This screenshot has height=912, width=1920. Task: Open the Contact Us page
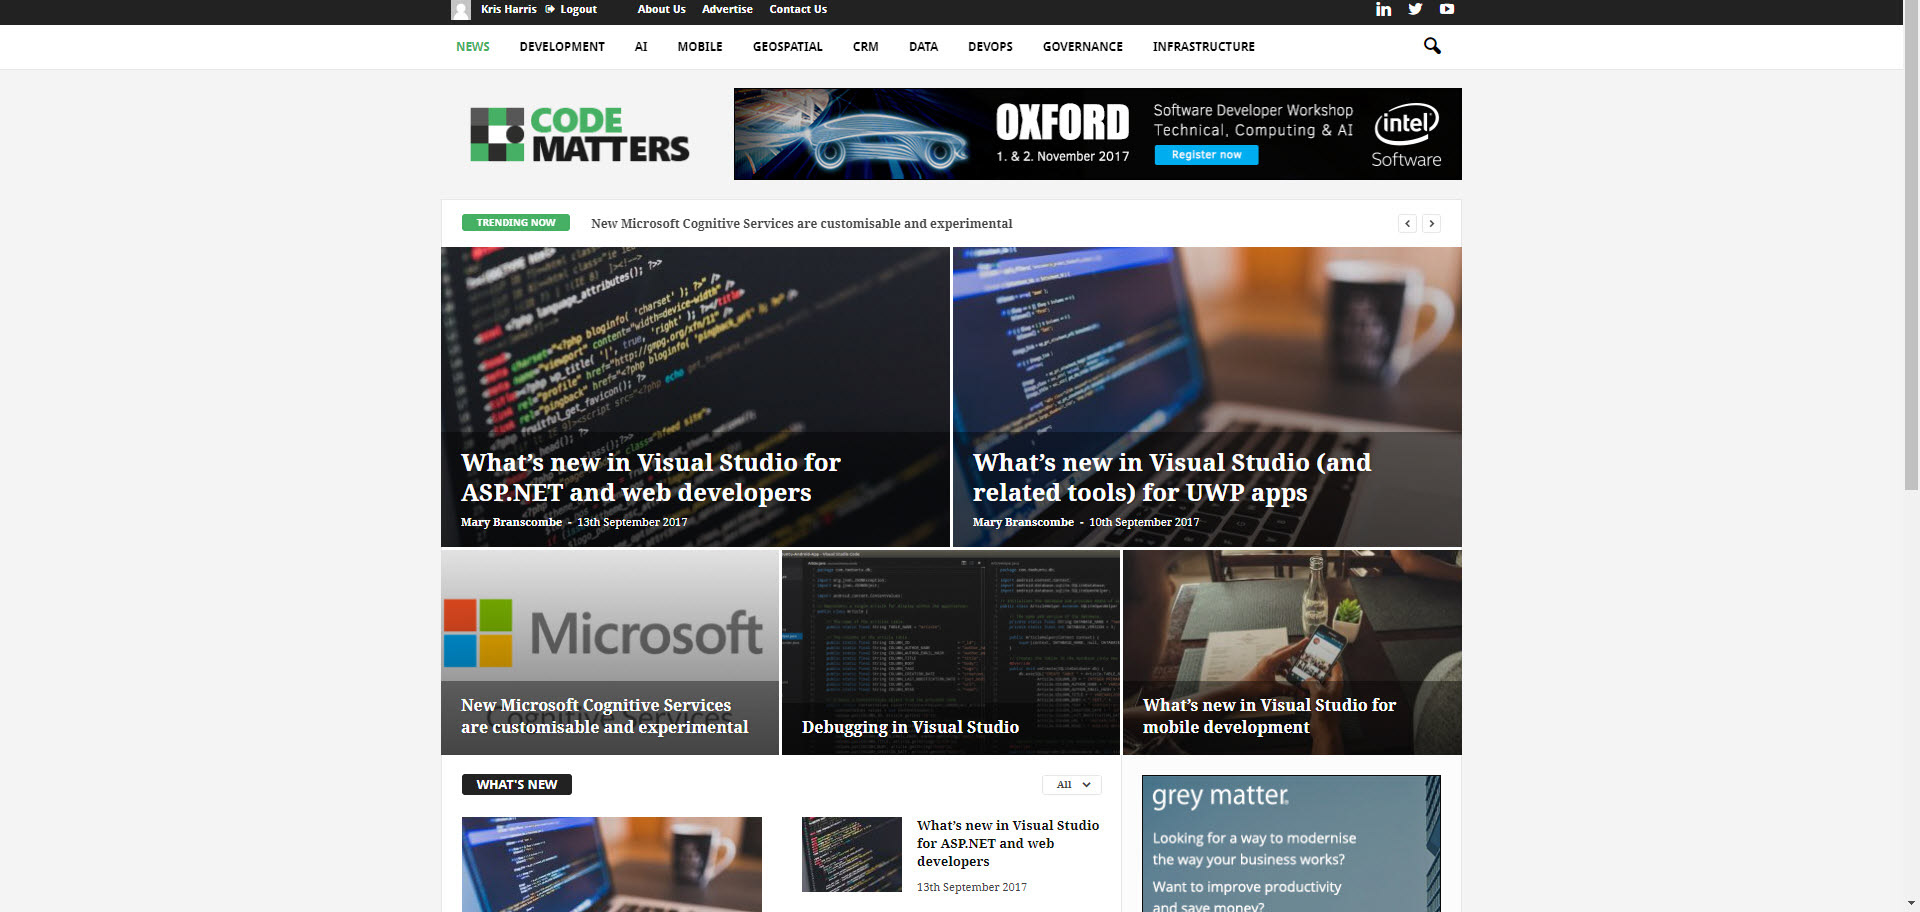click(x=798, y=9)
